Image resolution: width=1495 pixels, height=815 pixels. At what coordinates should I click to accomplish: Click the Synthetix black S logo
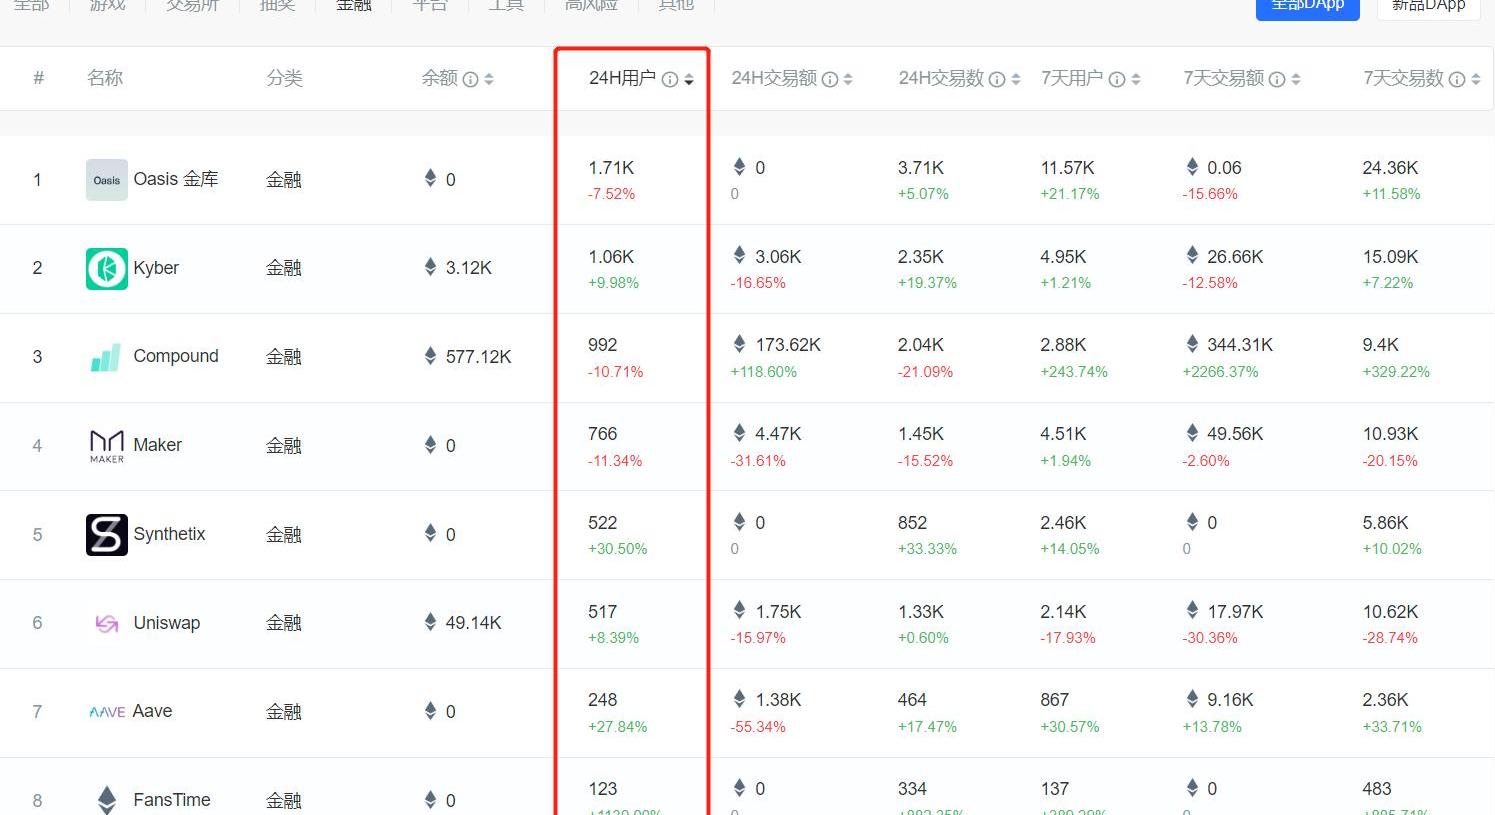click(107, 535)
